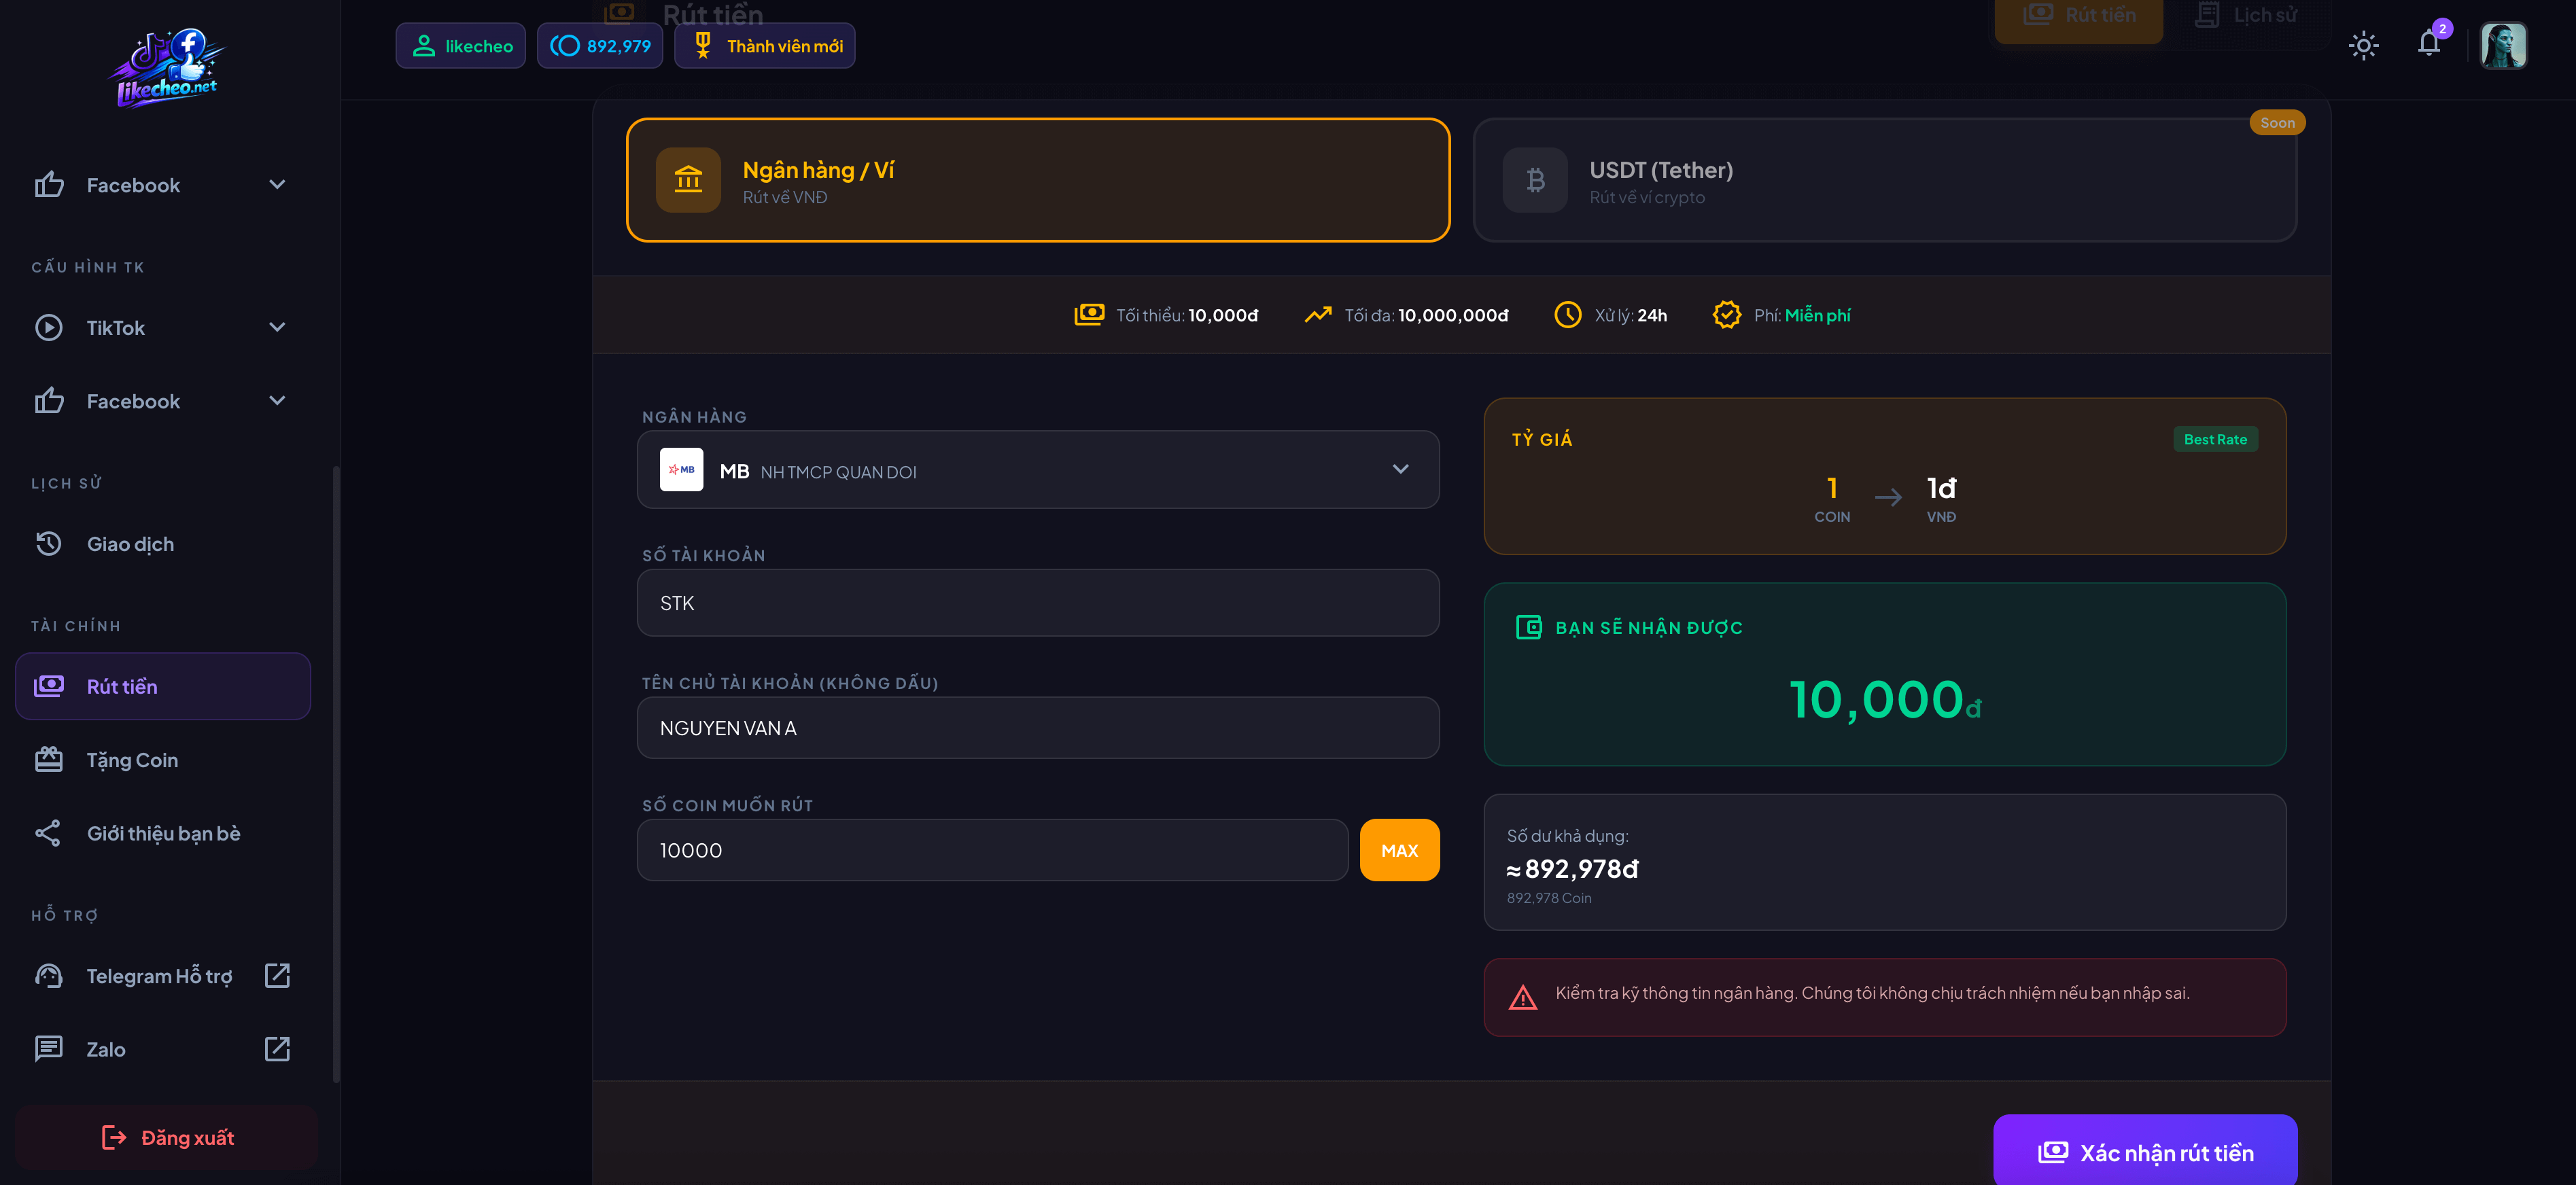Image resolution: width=2576 pixels, height=1185 pixels.
Task: Click the 10,000,000đ maximum limit value
Action: (1453, 316)
